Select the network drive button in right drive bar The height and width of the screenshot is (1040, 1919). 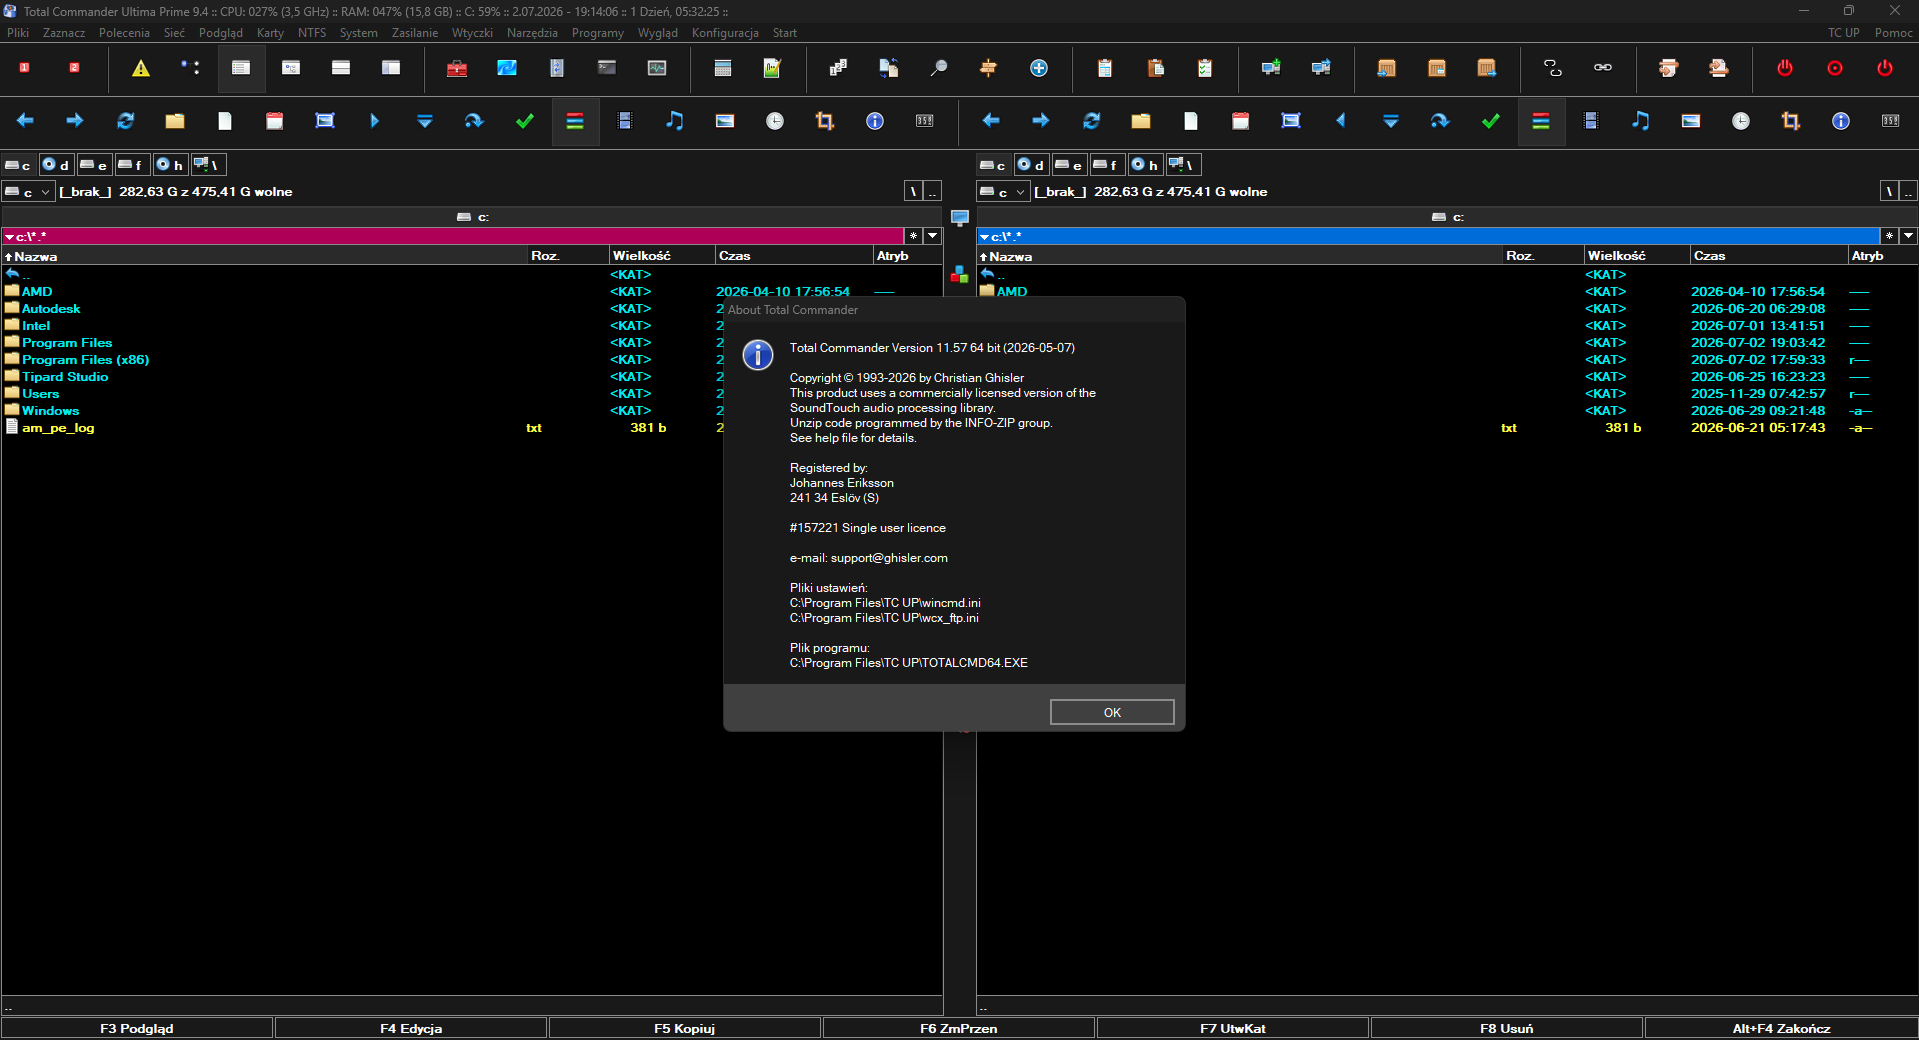(1183, 165)
